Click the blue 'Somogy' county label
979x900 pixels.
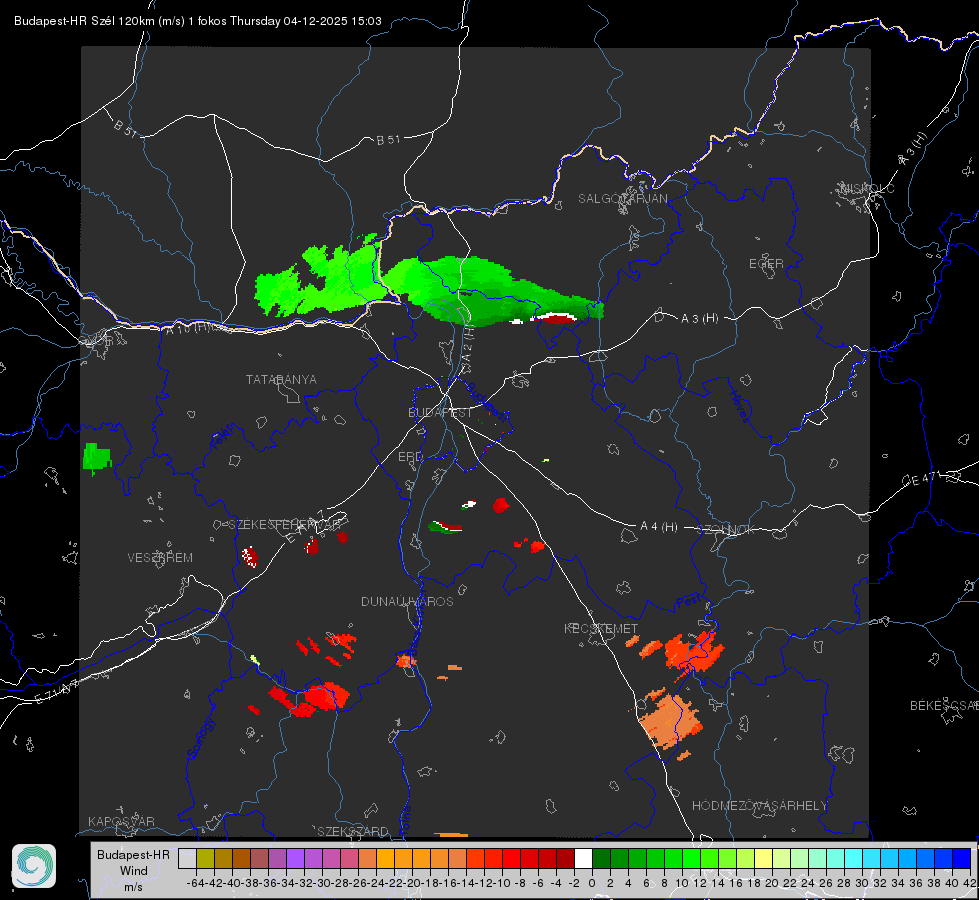tap(201, 738)
